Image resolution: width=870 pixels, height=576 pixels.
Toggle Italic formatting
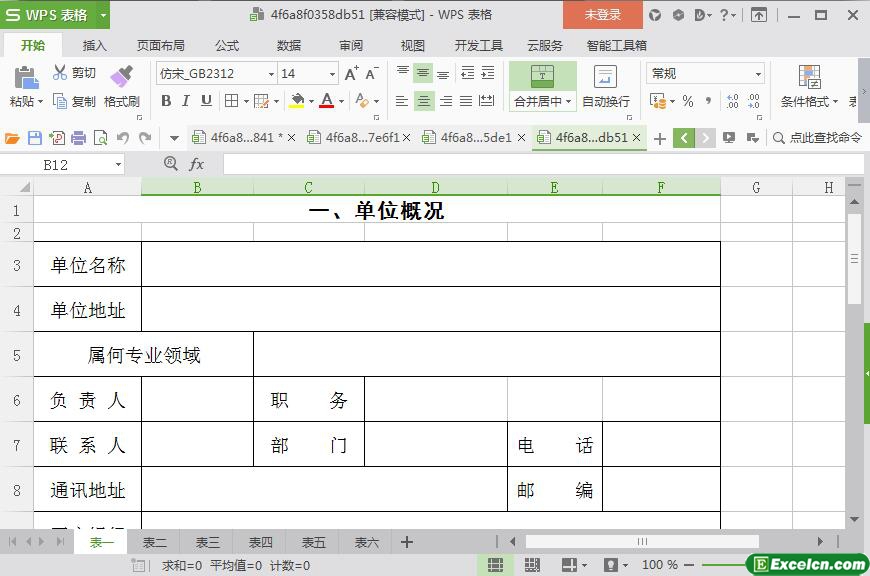186,100
